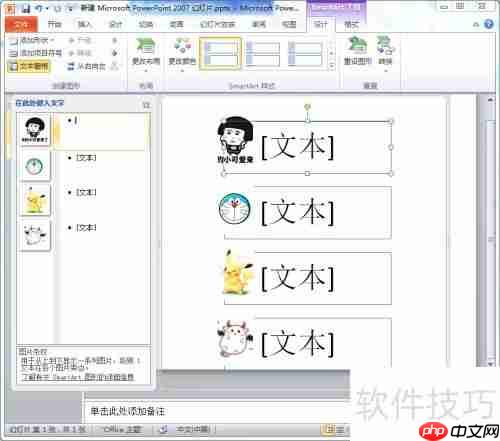Click right-middle resize handle of selected shape

click(391, 147)
